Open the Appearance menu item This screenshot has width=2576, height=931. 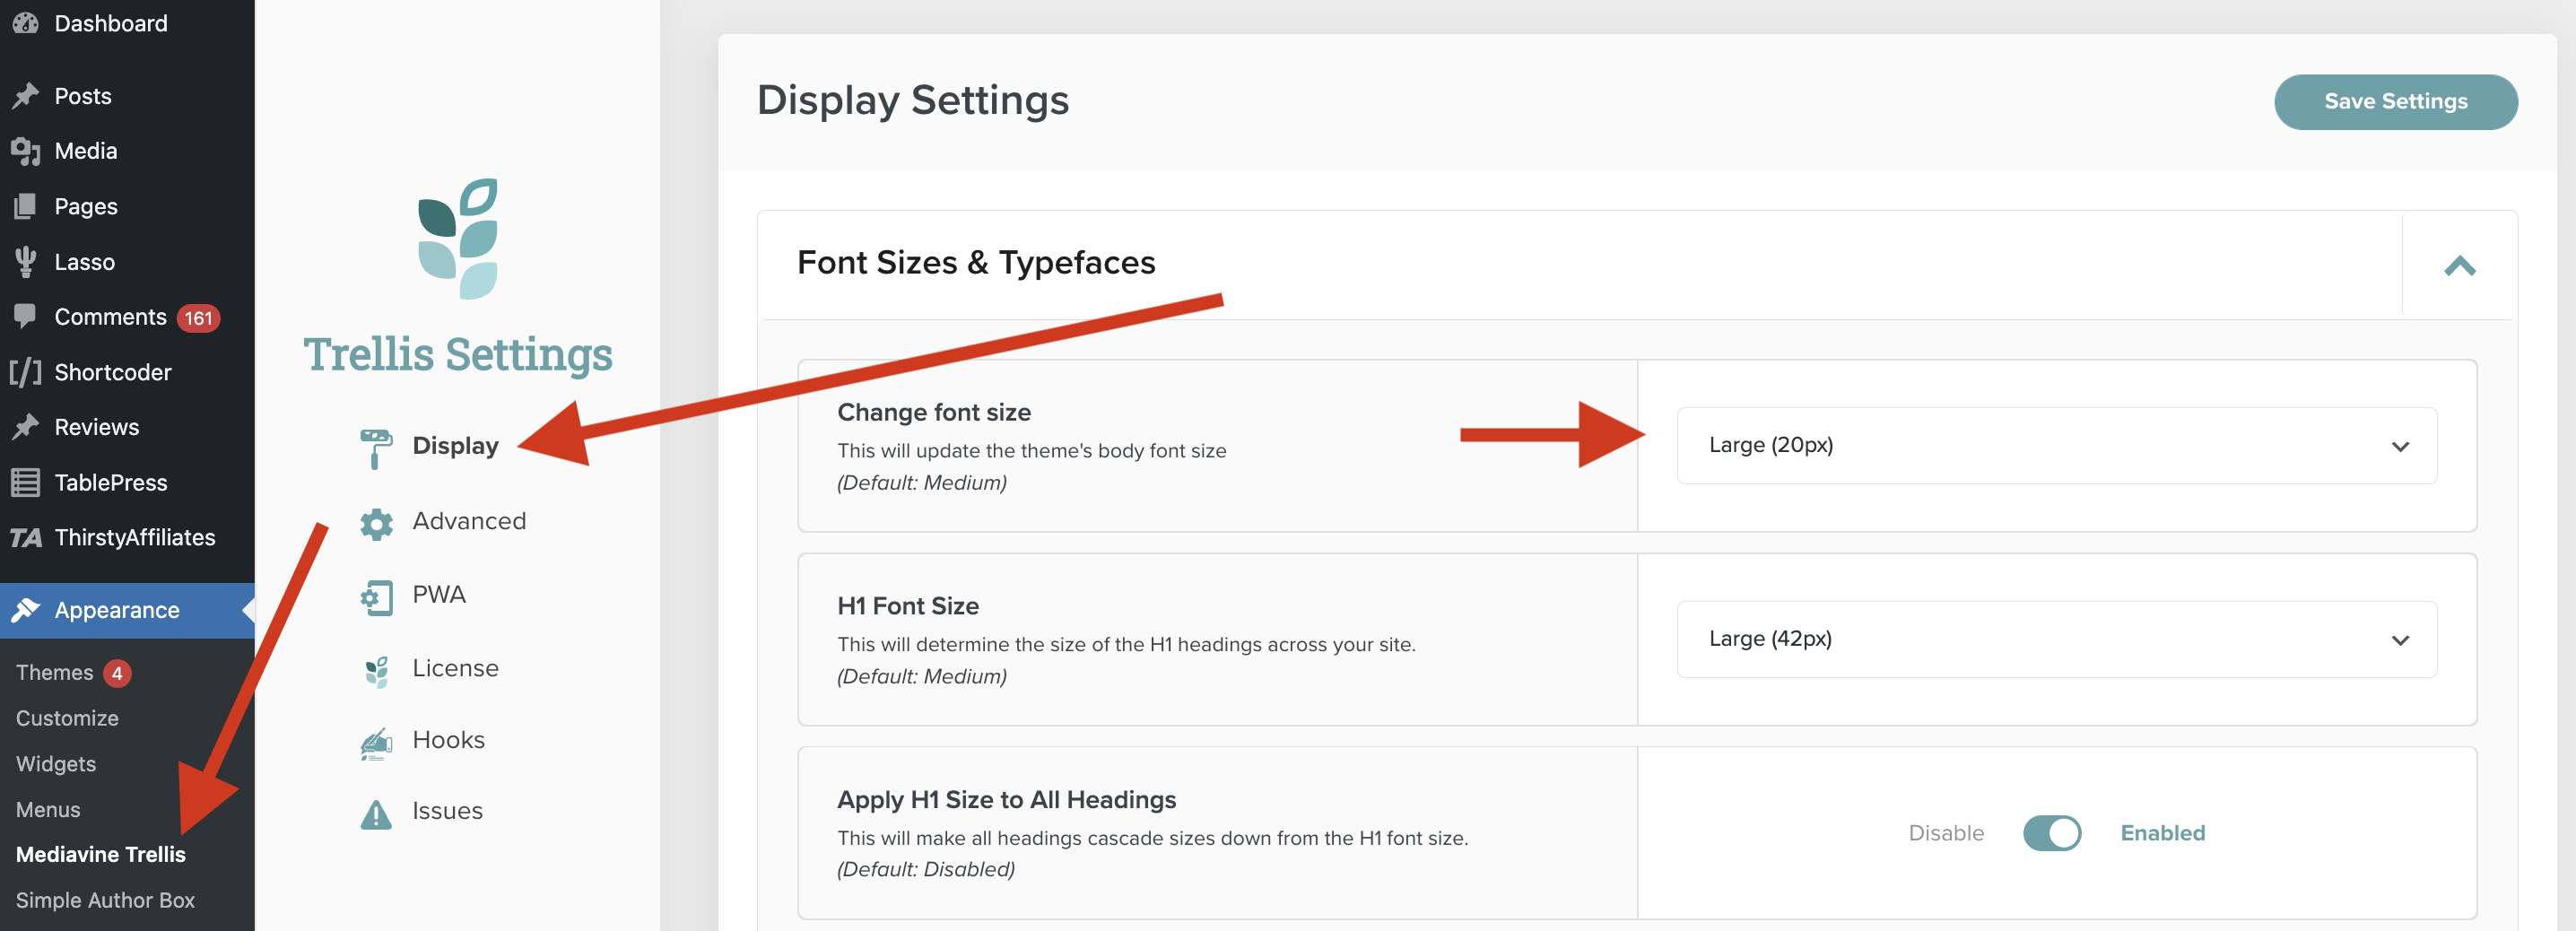[127, 610]
